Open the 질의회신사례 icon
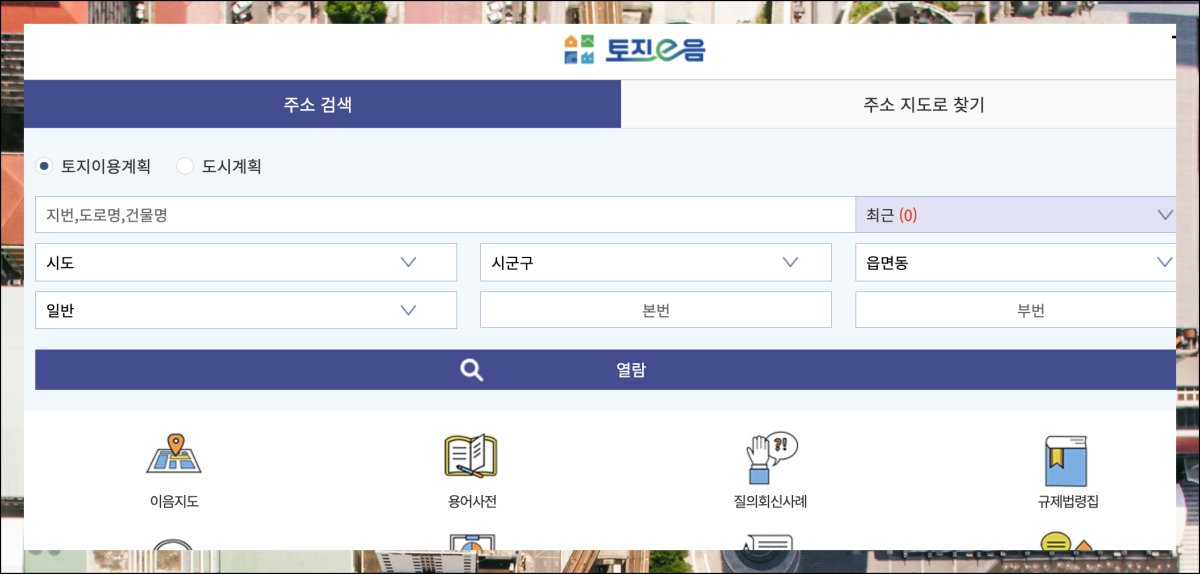The image size is (1200, 574). pyautogui.click(x=771, y=457)
